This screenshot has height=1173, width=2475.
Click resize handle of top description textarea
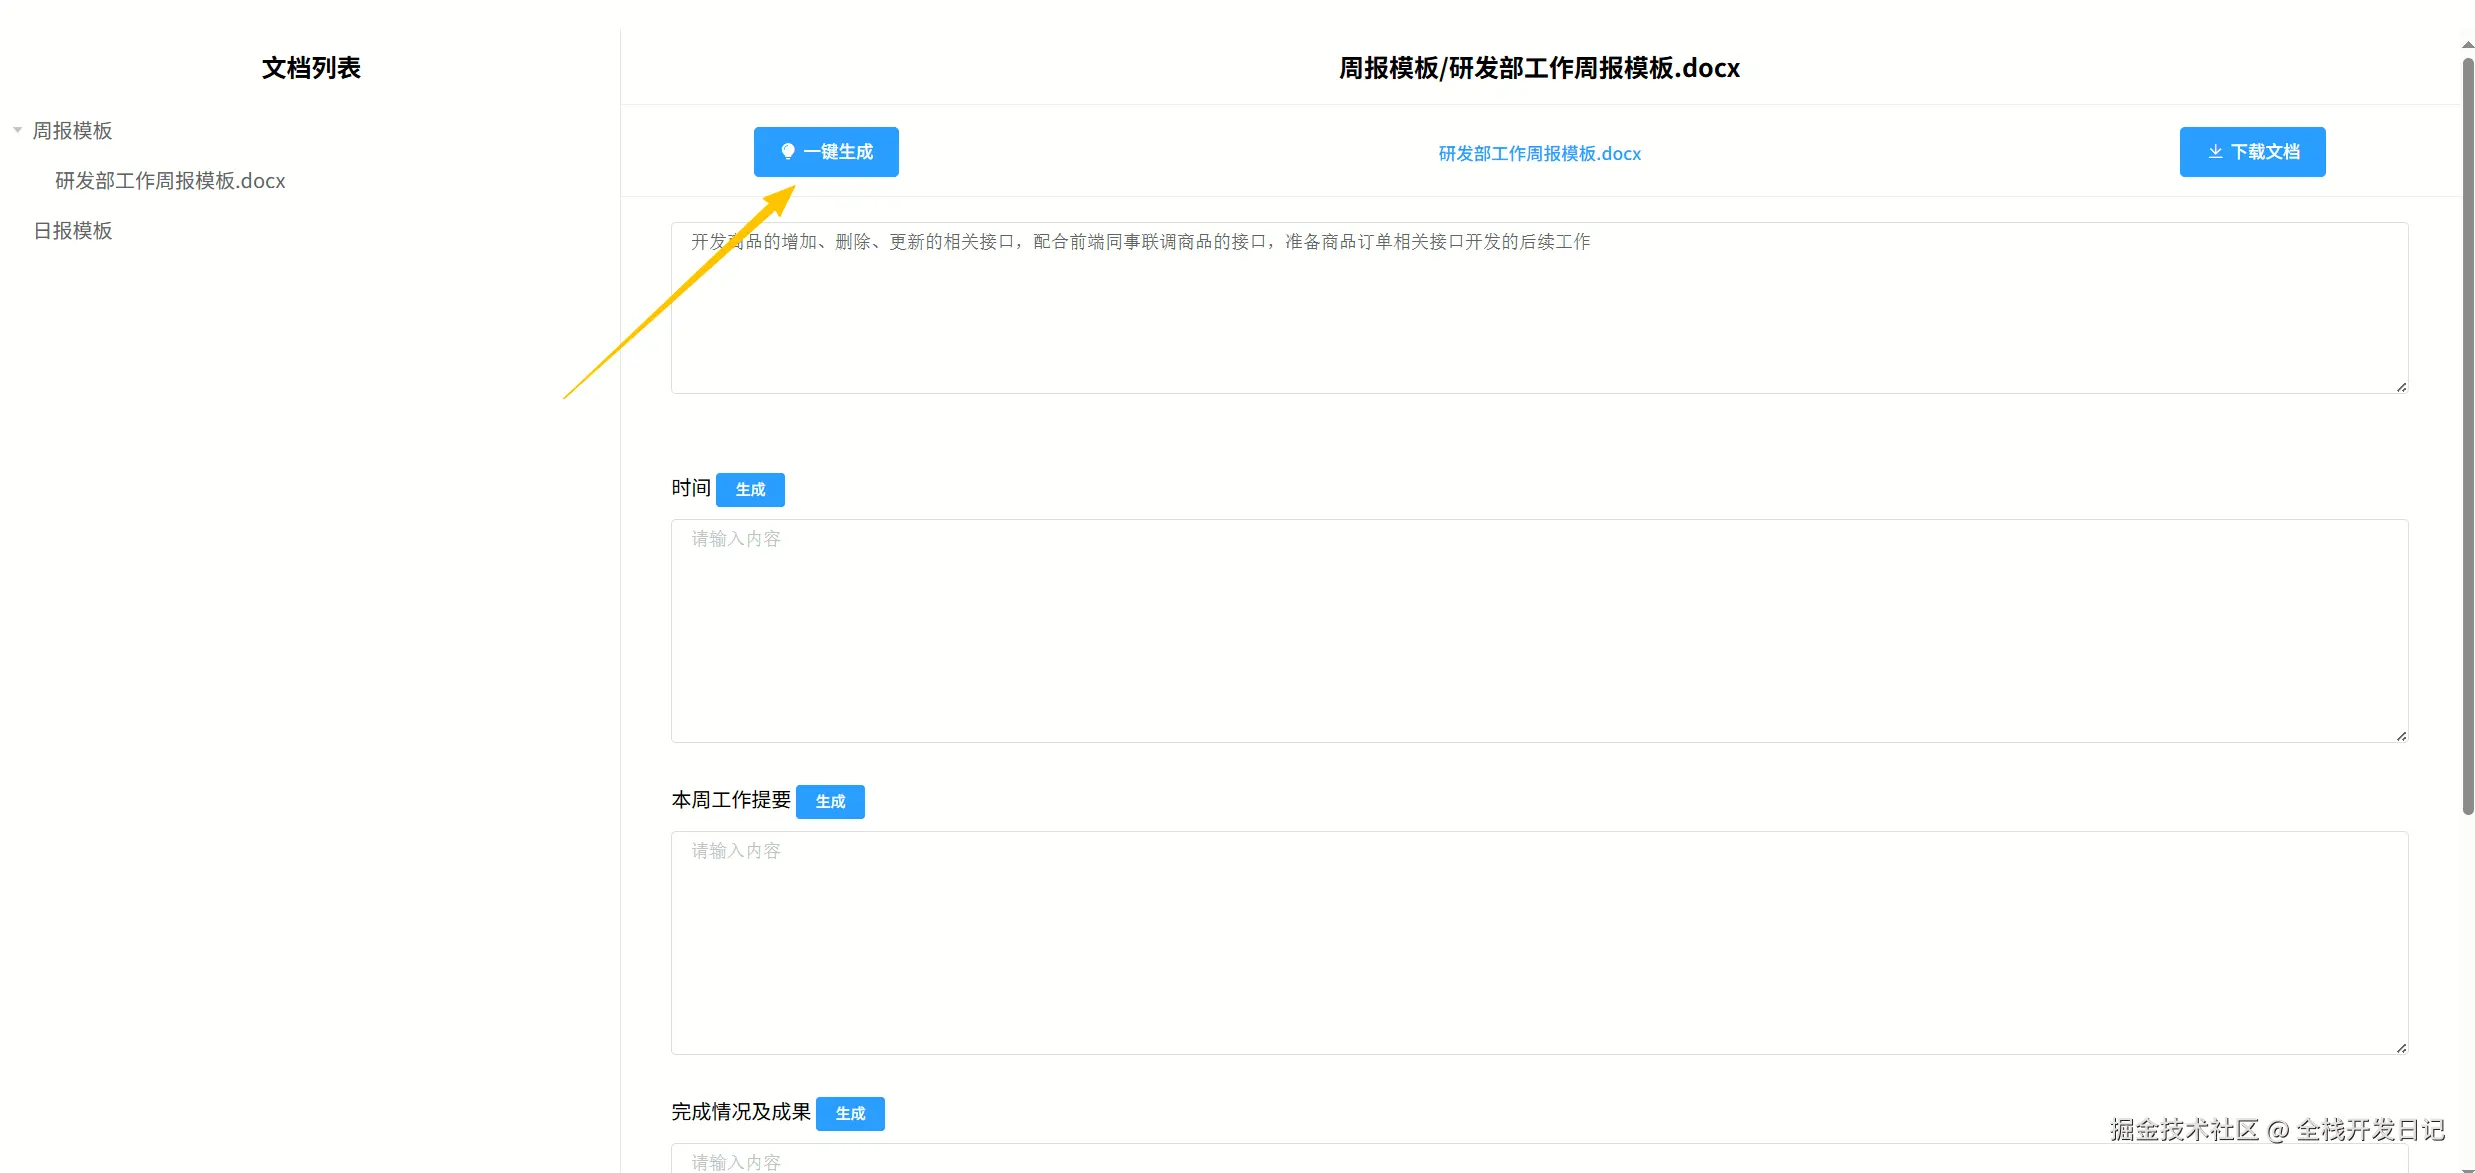[x=2401, y=387]
